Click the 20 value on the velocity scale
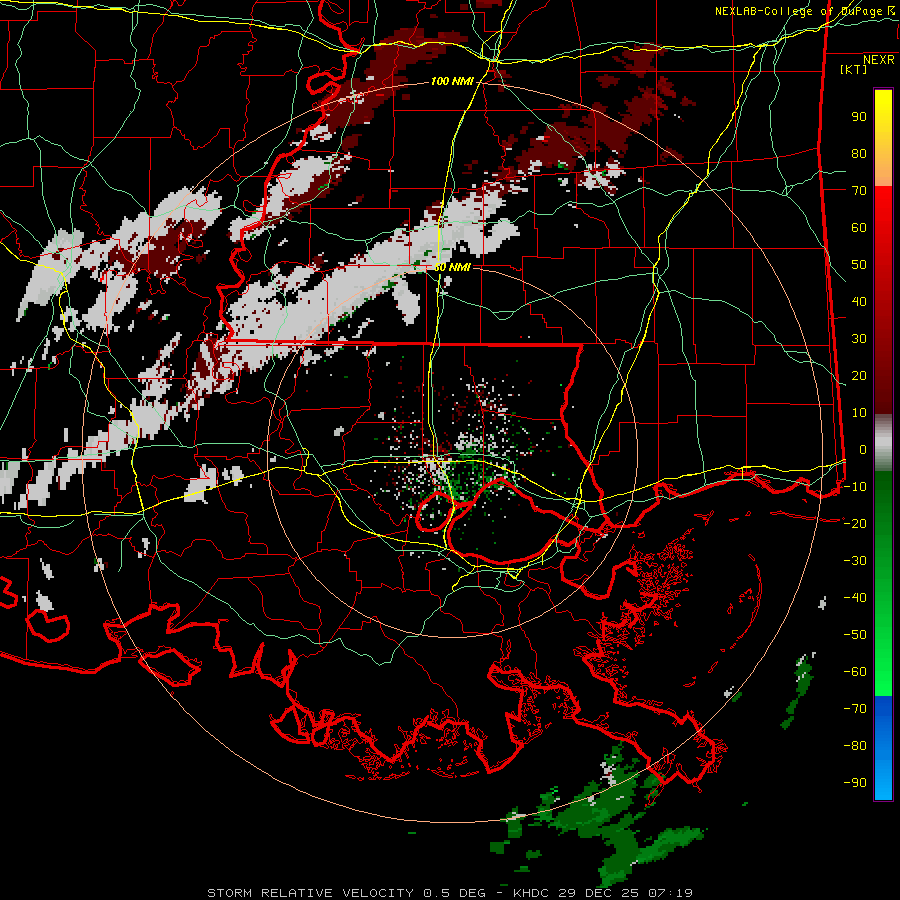 pyautogui.click(x=859, y=375)
